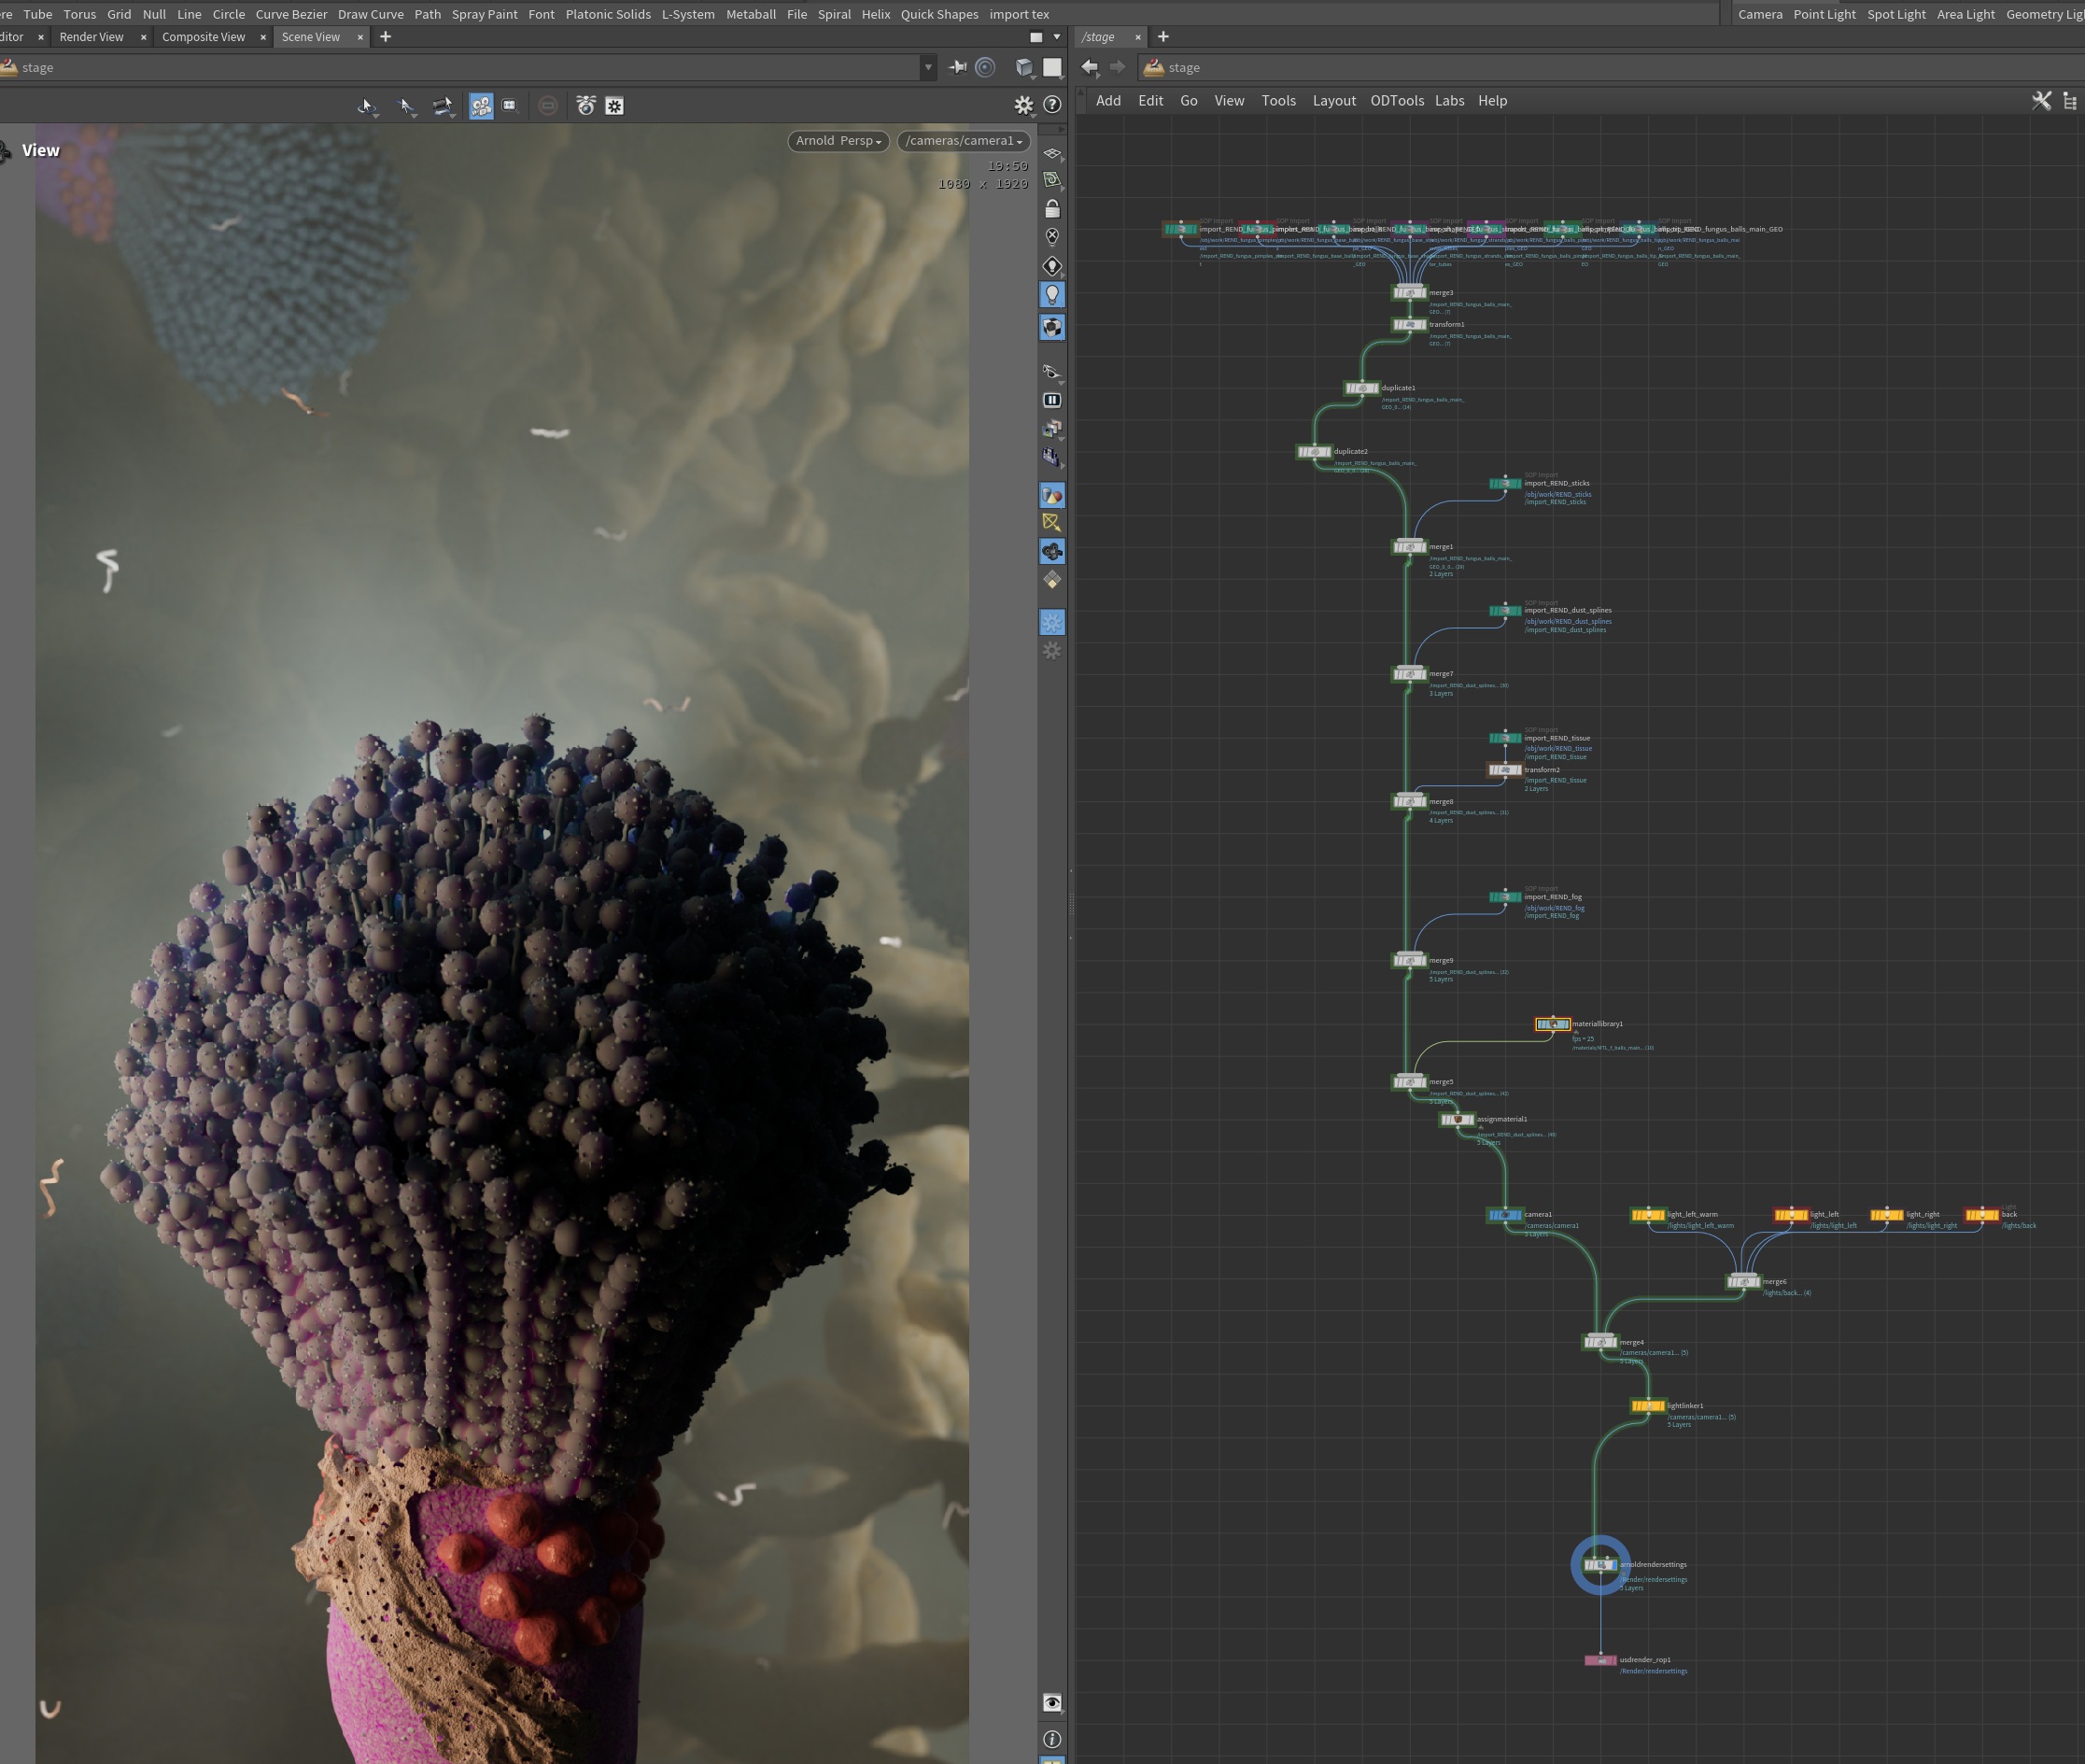Toggle the checkered materials cube display option
The image size is (2085, 1764).
click(x=1052, y=327)
